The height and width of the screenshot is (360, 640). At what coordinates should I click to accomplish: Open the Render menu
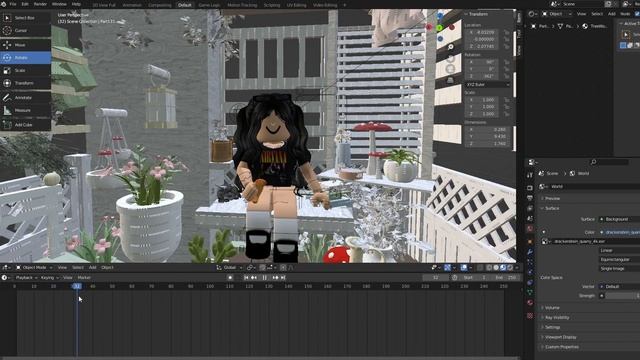(40, 4)
